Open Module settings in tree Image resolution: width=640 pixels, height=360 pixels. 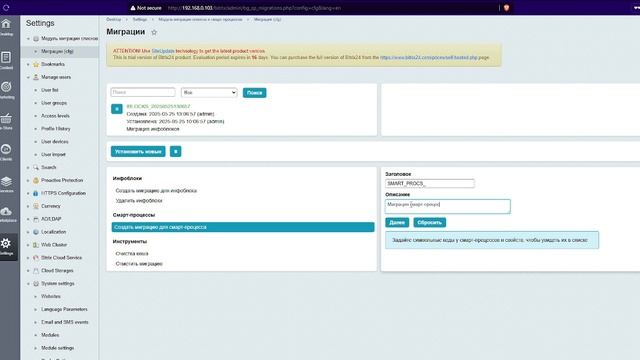tap(58, 348)
